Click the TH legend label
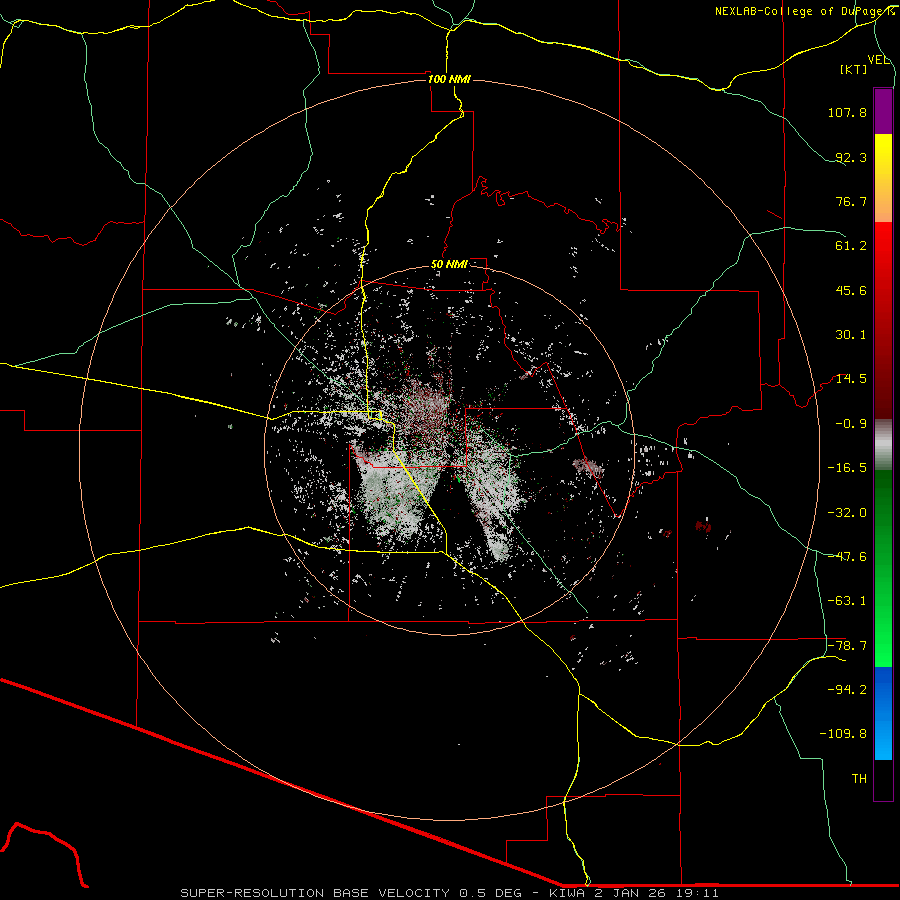900x900 pixels. pos(859,779)
